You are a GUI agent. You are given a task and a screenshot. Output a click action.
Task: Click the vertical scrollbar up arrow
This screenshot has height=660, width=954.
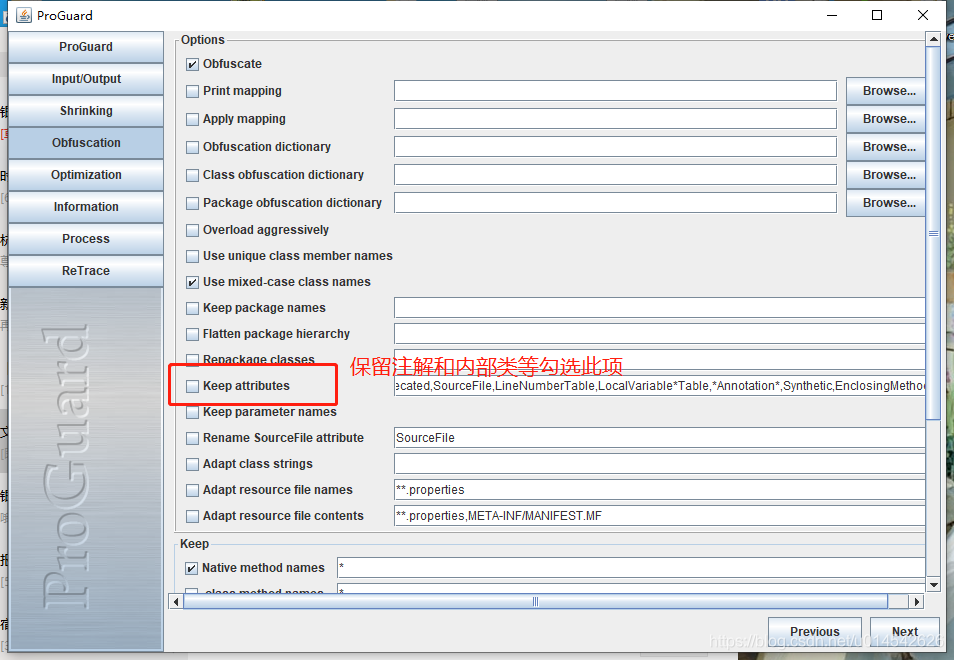point(933,40)
